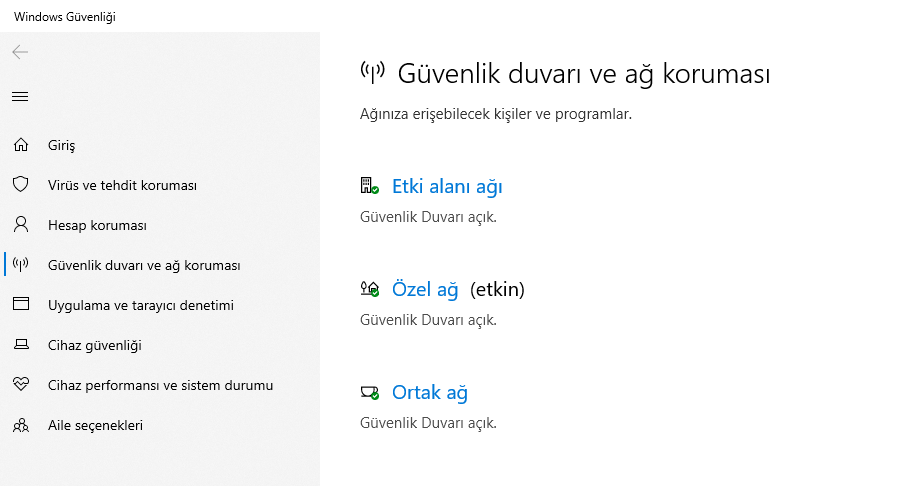Click the firewall antenna icon in sidebar
This screenshot has height=486, width=918.
click(20, 265)
